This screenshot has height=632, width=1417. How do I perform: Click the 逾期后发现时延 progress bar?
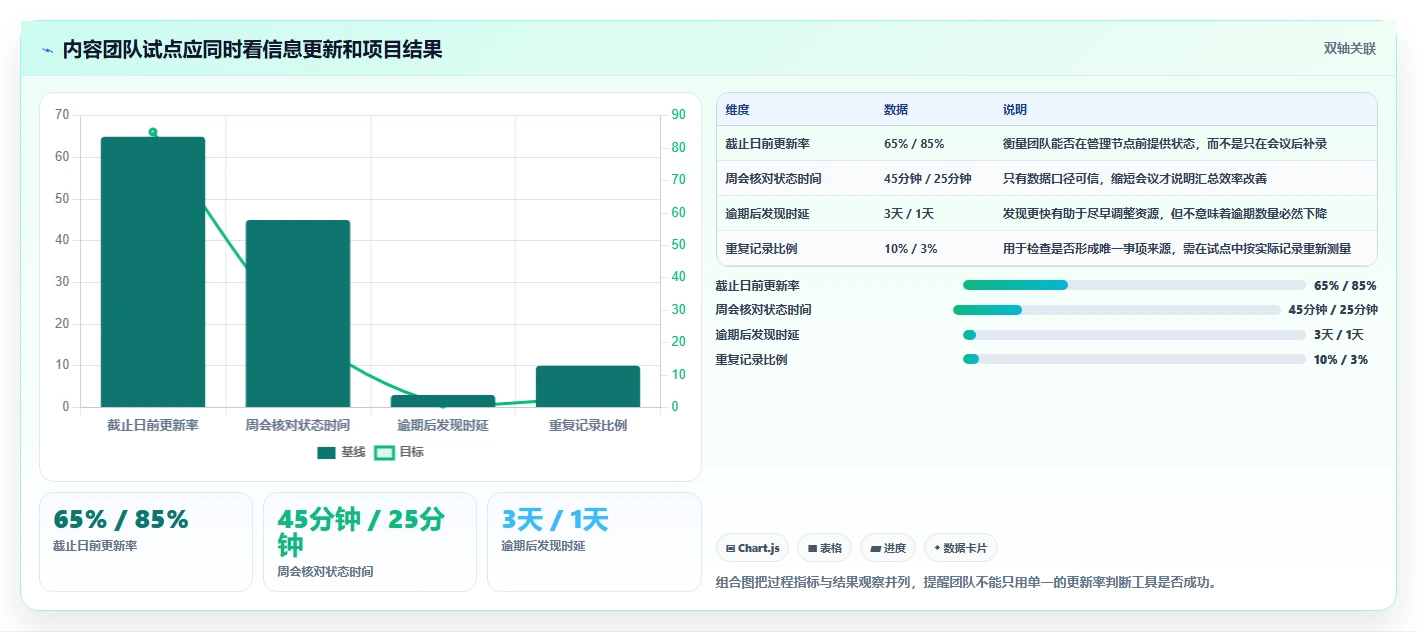1134,335
